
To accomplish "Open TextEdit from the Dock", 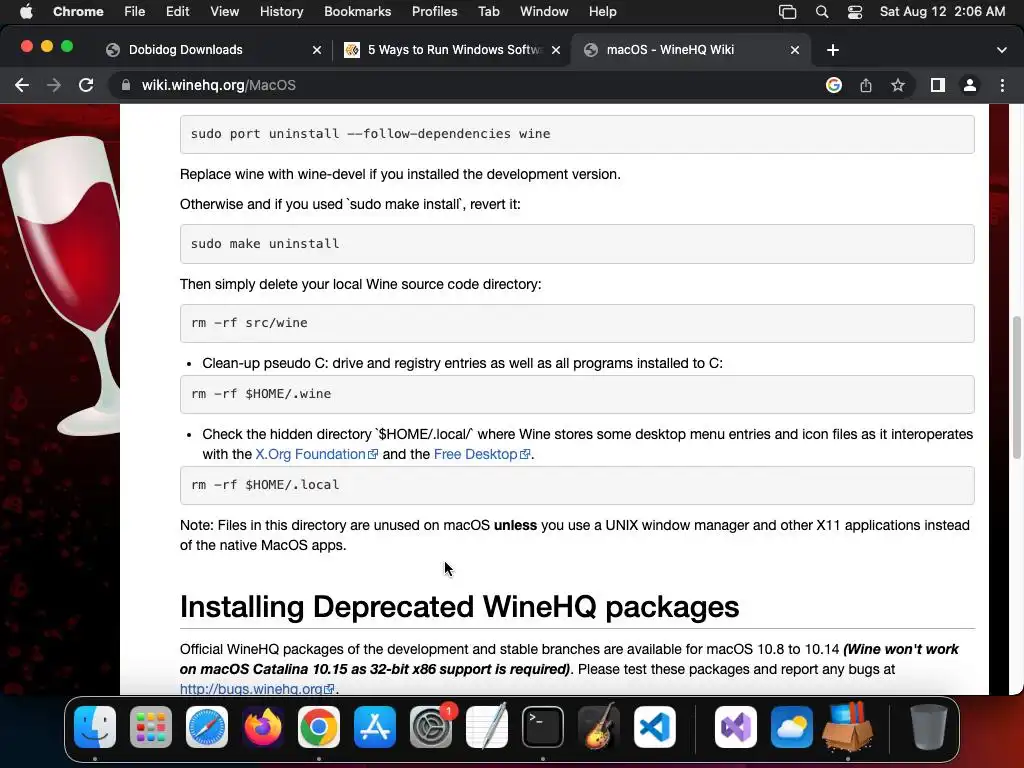I will point(487,727).
